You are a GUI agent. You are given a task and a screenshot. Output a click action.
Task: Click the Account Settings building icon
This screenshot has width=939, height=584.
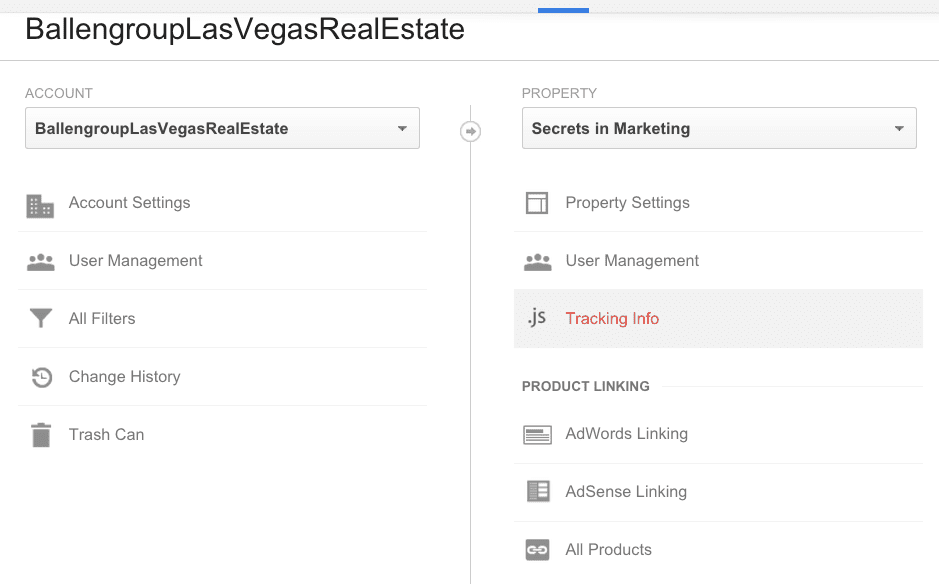pyautogui.click(x=40, y=206)
